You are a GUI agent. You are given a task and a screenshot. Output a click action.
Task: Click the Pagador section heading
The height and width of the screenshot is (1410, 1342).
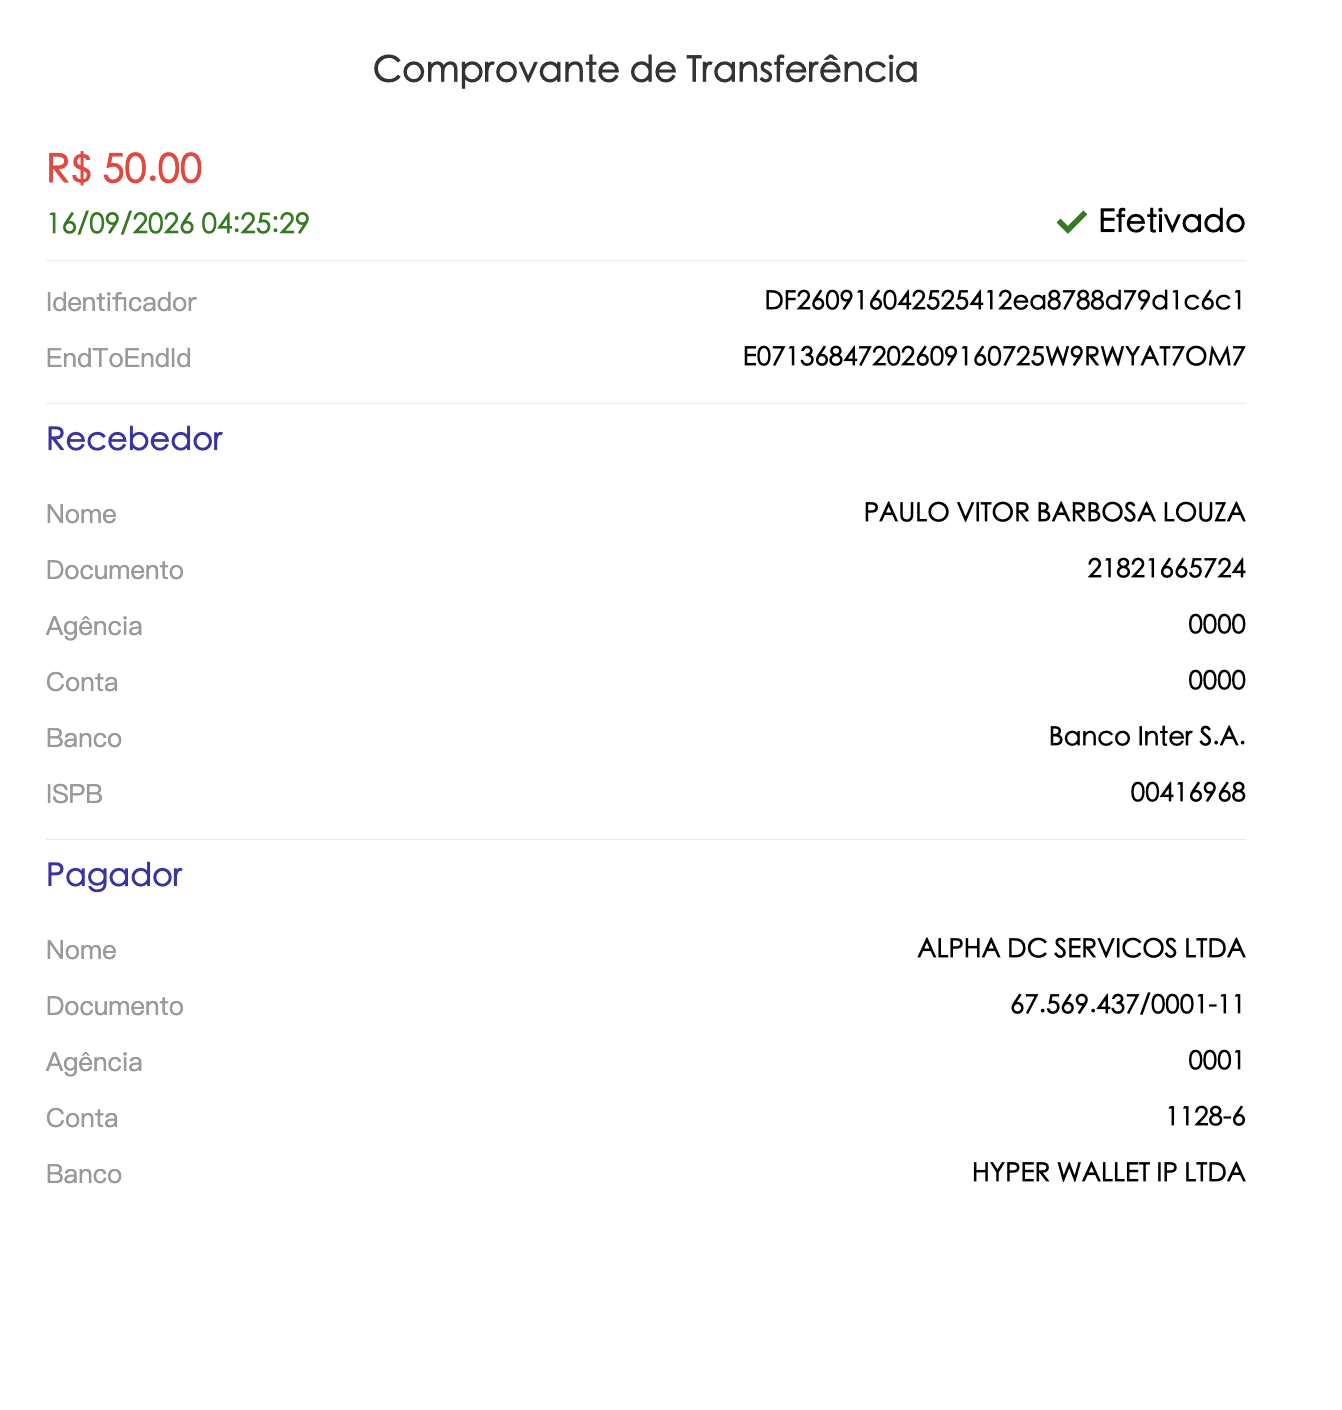click(x=114, y=875)
